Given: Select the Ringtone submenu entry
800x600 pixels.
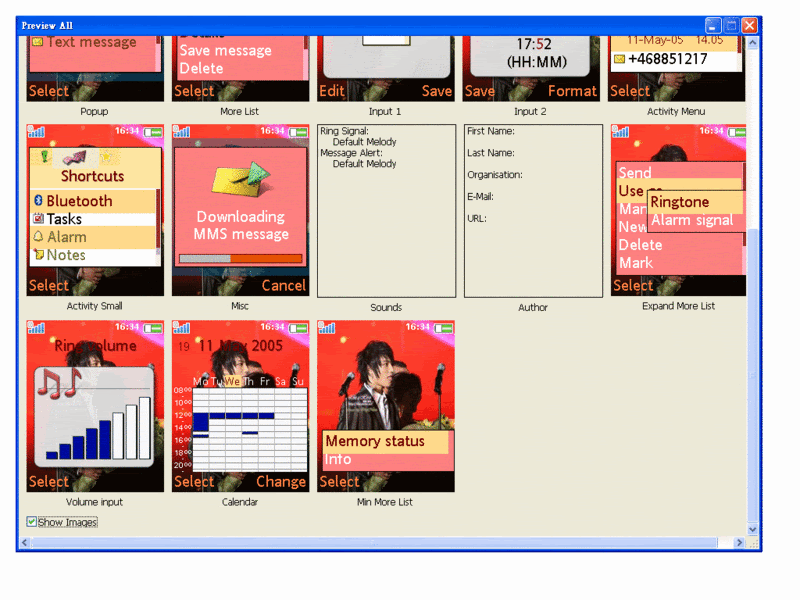Looking at the screenshot, I should pos(696,202).
